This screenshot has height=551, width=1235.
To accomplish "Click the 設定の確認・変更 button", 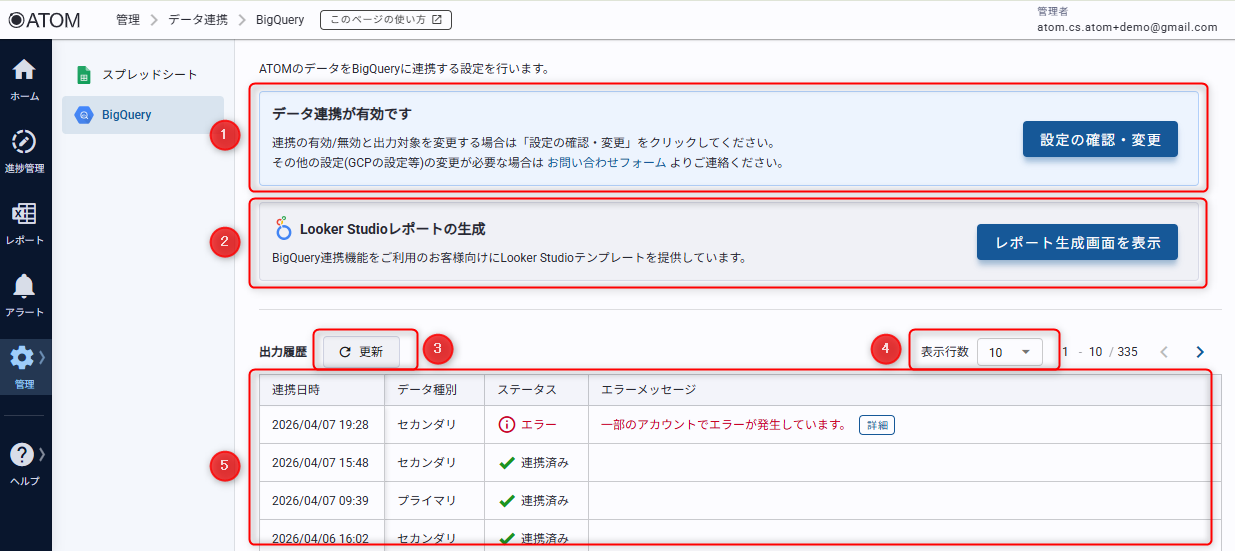I will click(1100, 140).
